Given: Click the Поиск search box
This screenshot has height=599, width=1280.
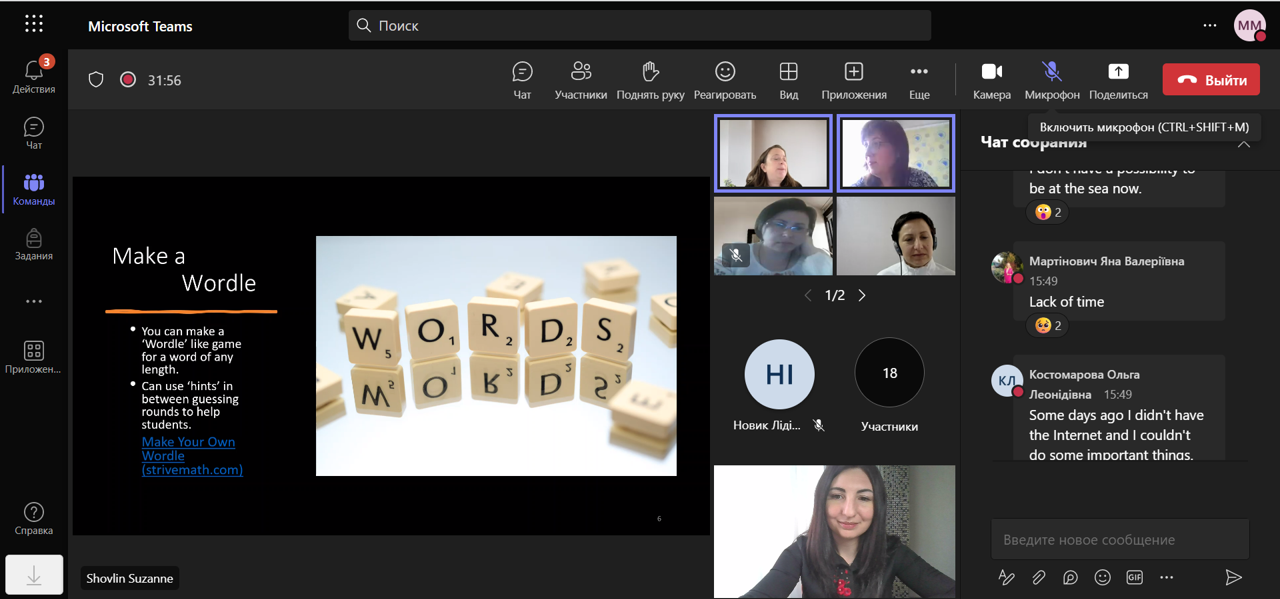Looking at the screenshot, I should [x=640, y=25].
